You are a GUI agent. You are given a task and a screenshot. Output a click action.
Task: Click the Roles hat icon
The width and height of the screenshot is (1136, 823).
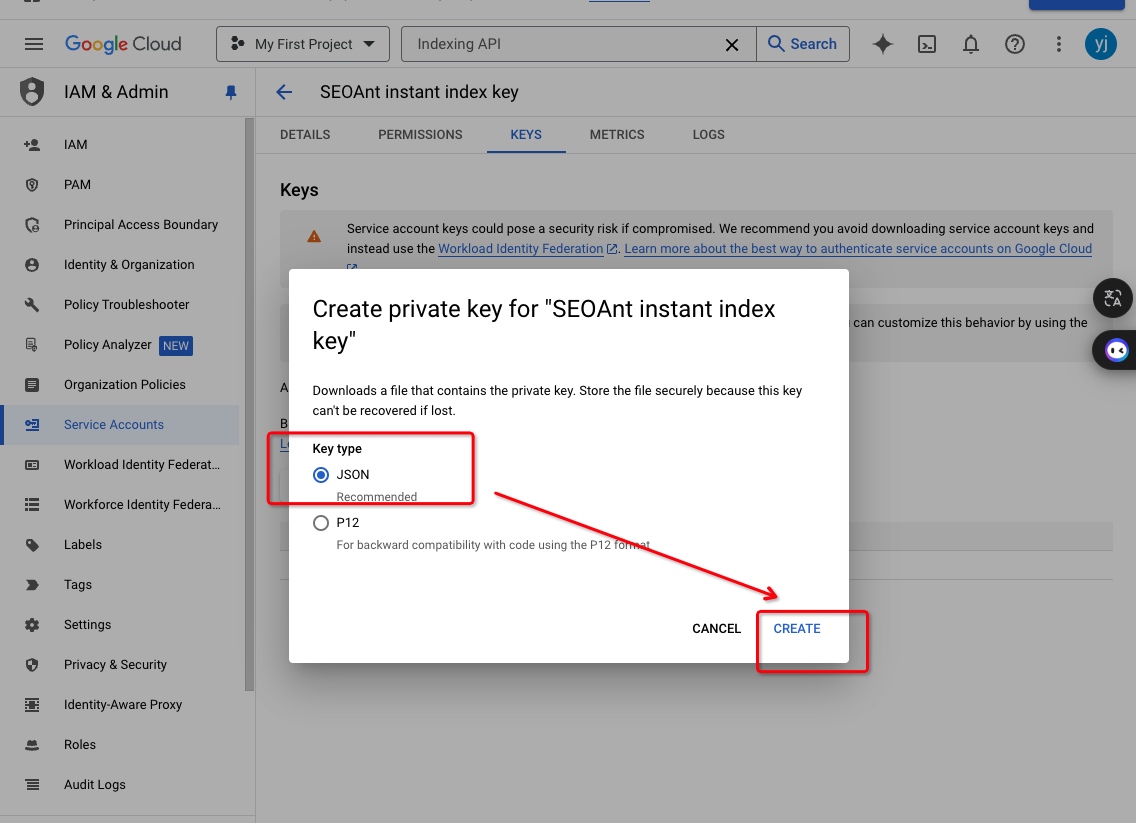(x=32, y=745)
